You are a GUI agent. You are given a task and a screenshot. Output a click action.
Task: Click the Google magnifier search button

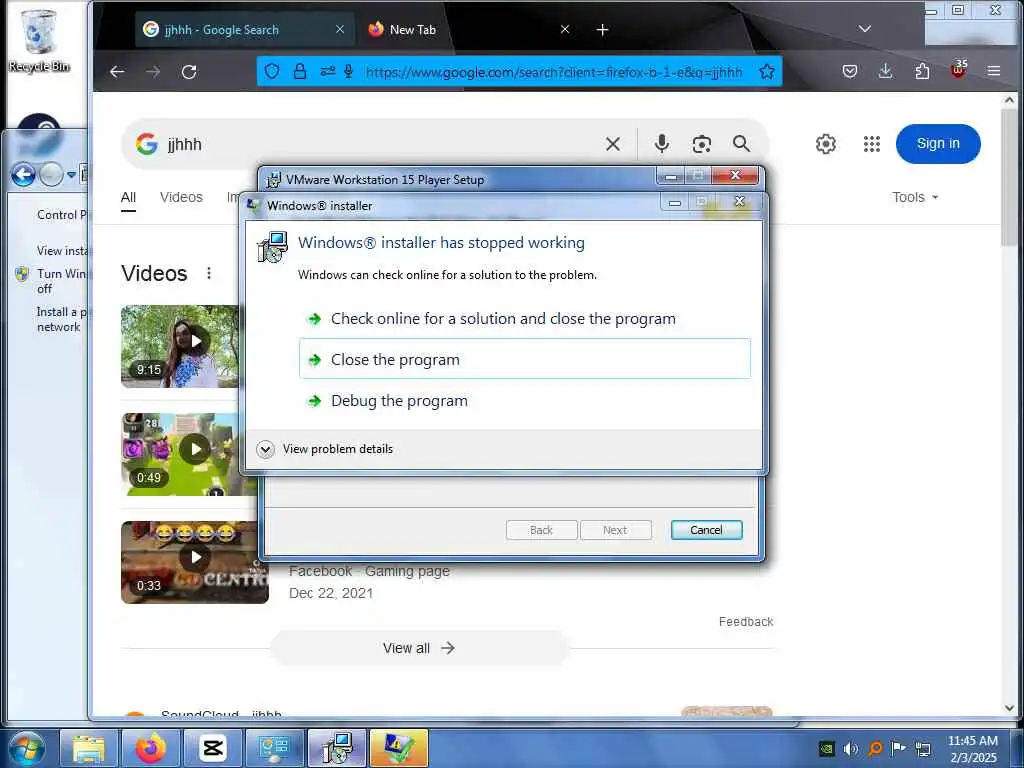click(x=741, y=144)
